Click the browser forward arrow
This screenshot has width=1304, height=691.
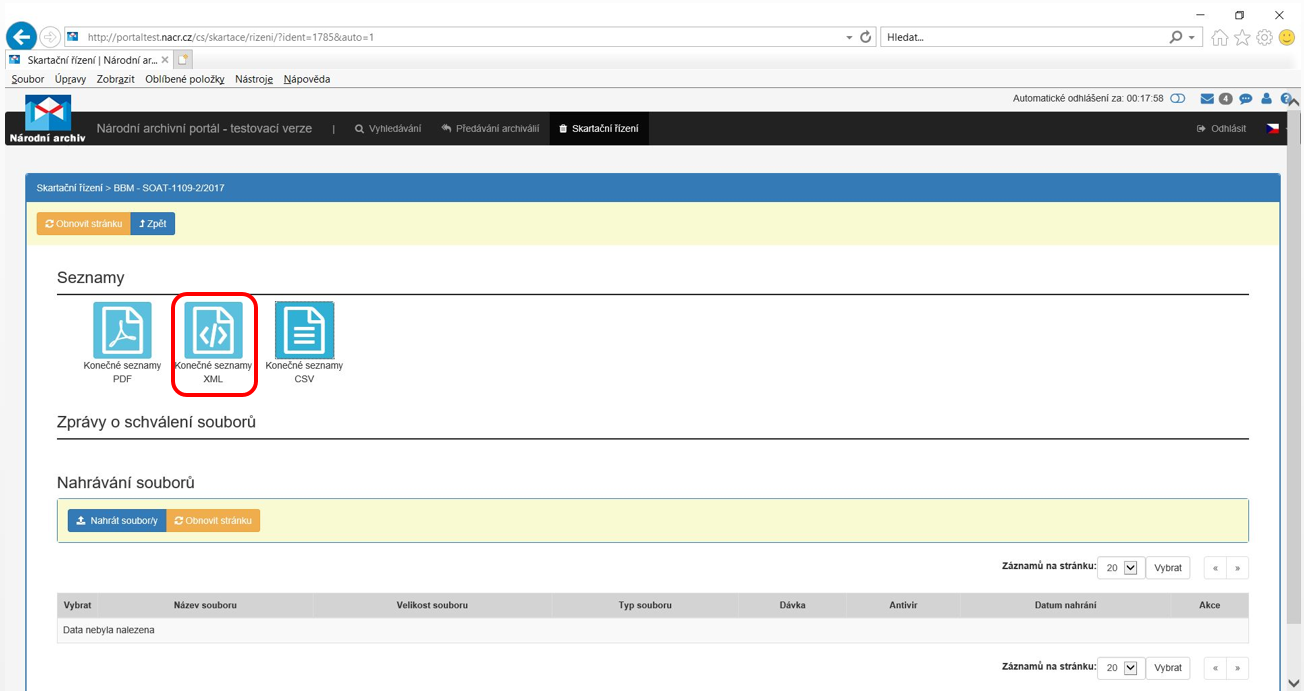(50, 37)
